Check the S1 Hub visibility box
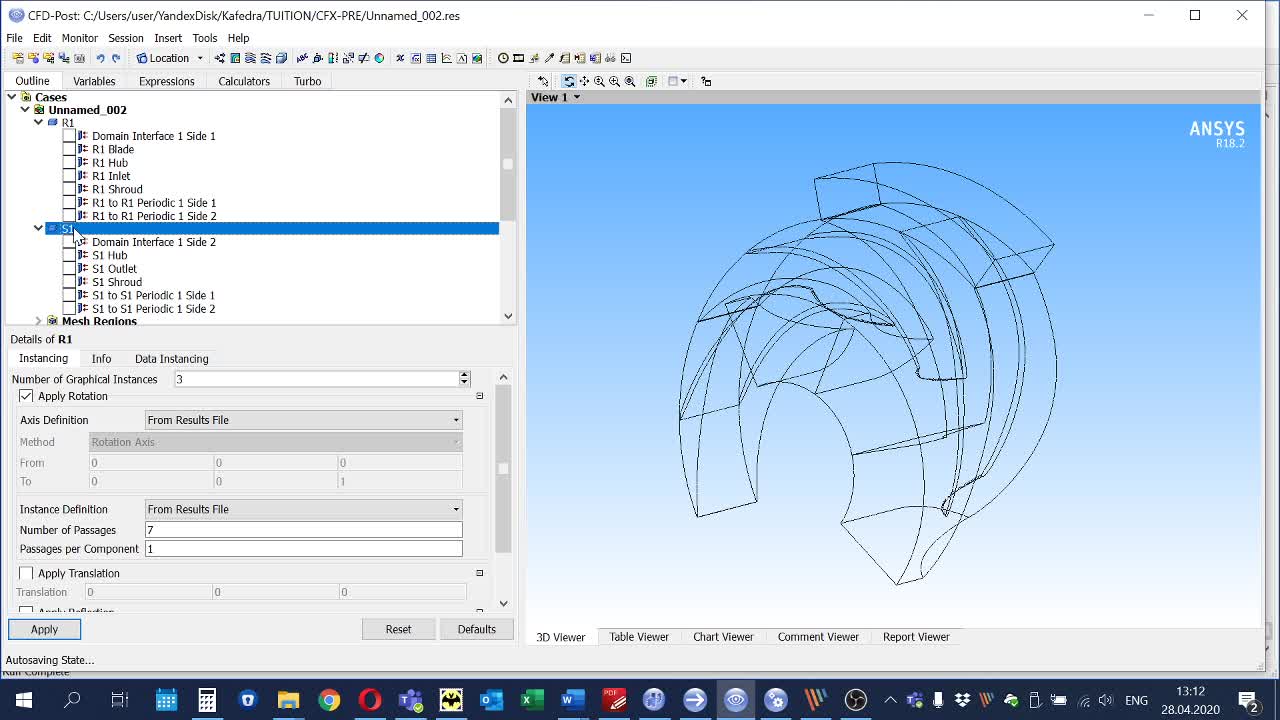The height and width of the screenshot is (720, 1280). [69, 255]
